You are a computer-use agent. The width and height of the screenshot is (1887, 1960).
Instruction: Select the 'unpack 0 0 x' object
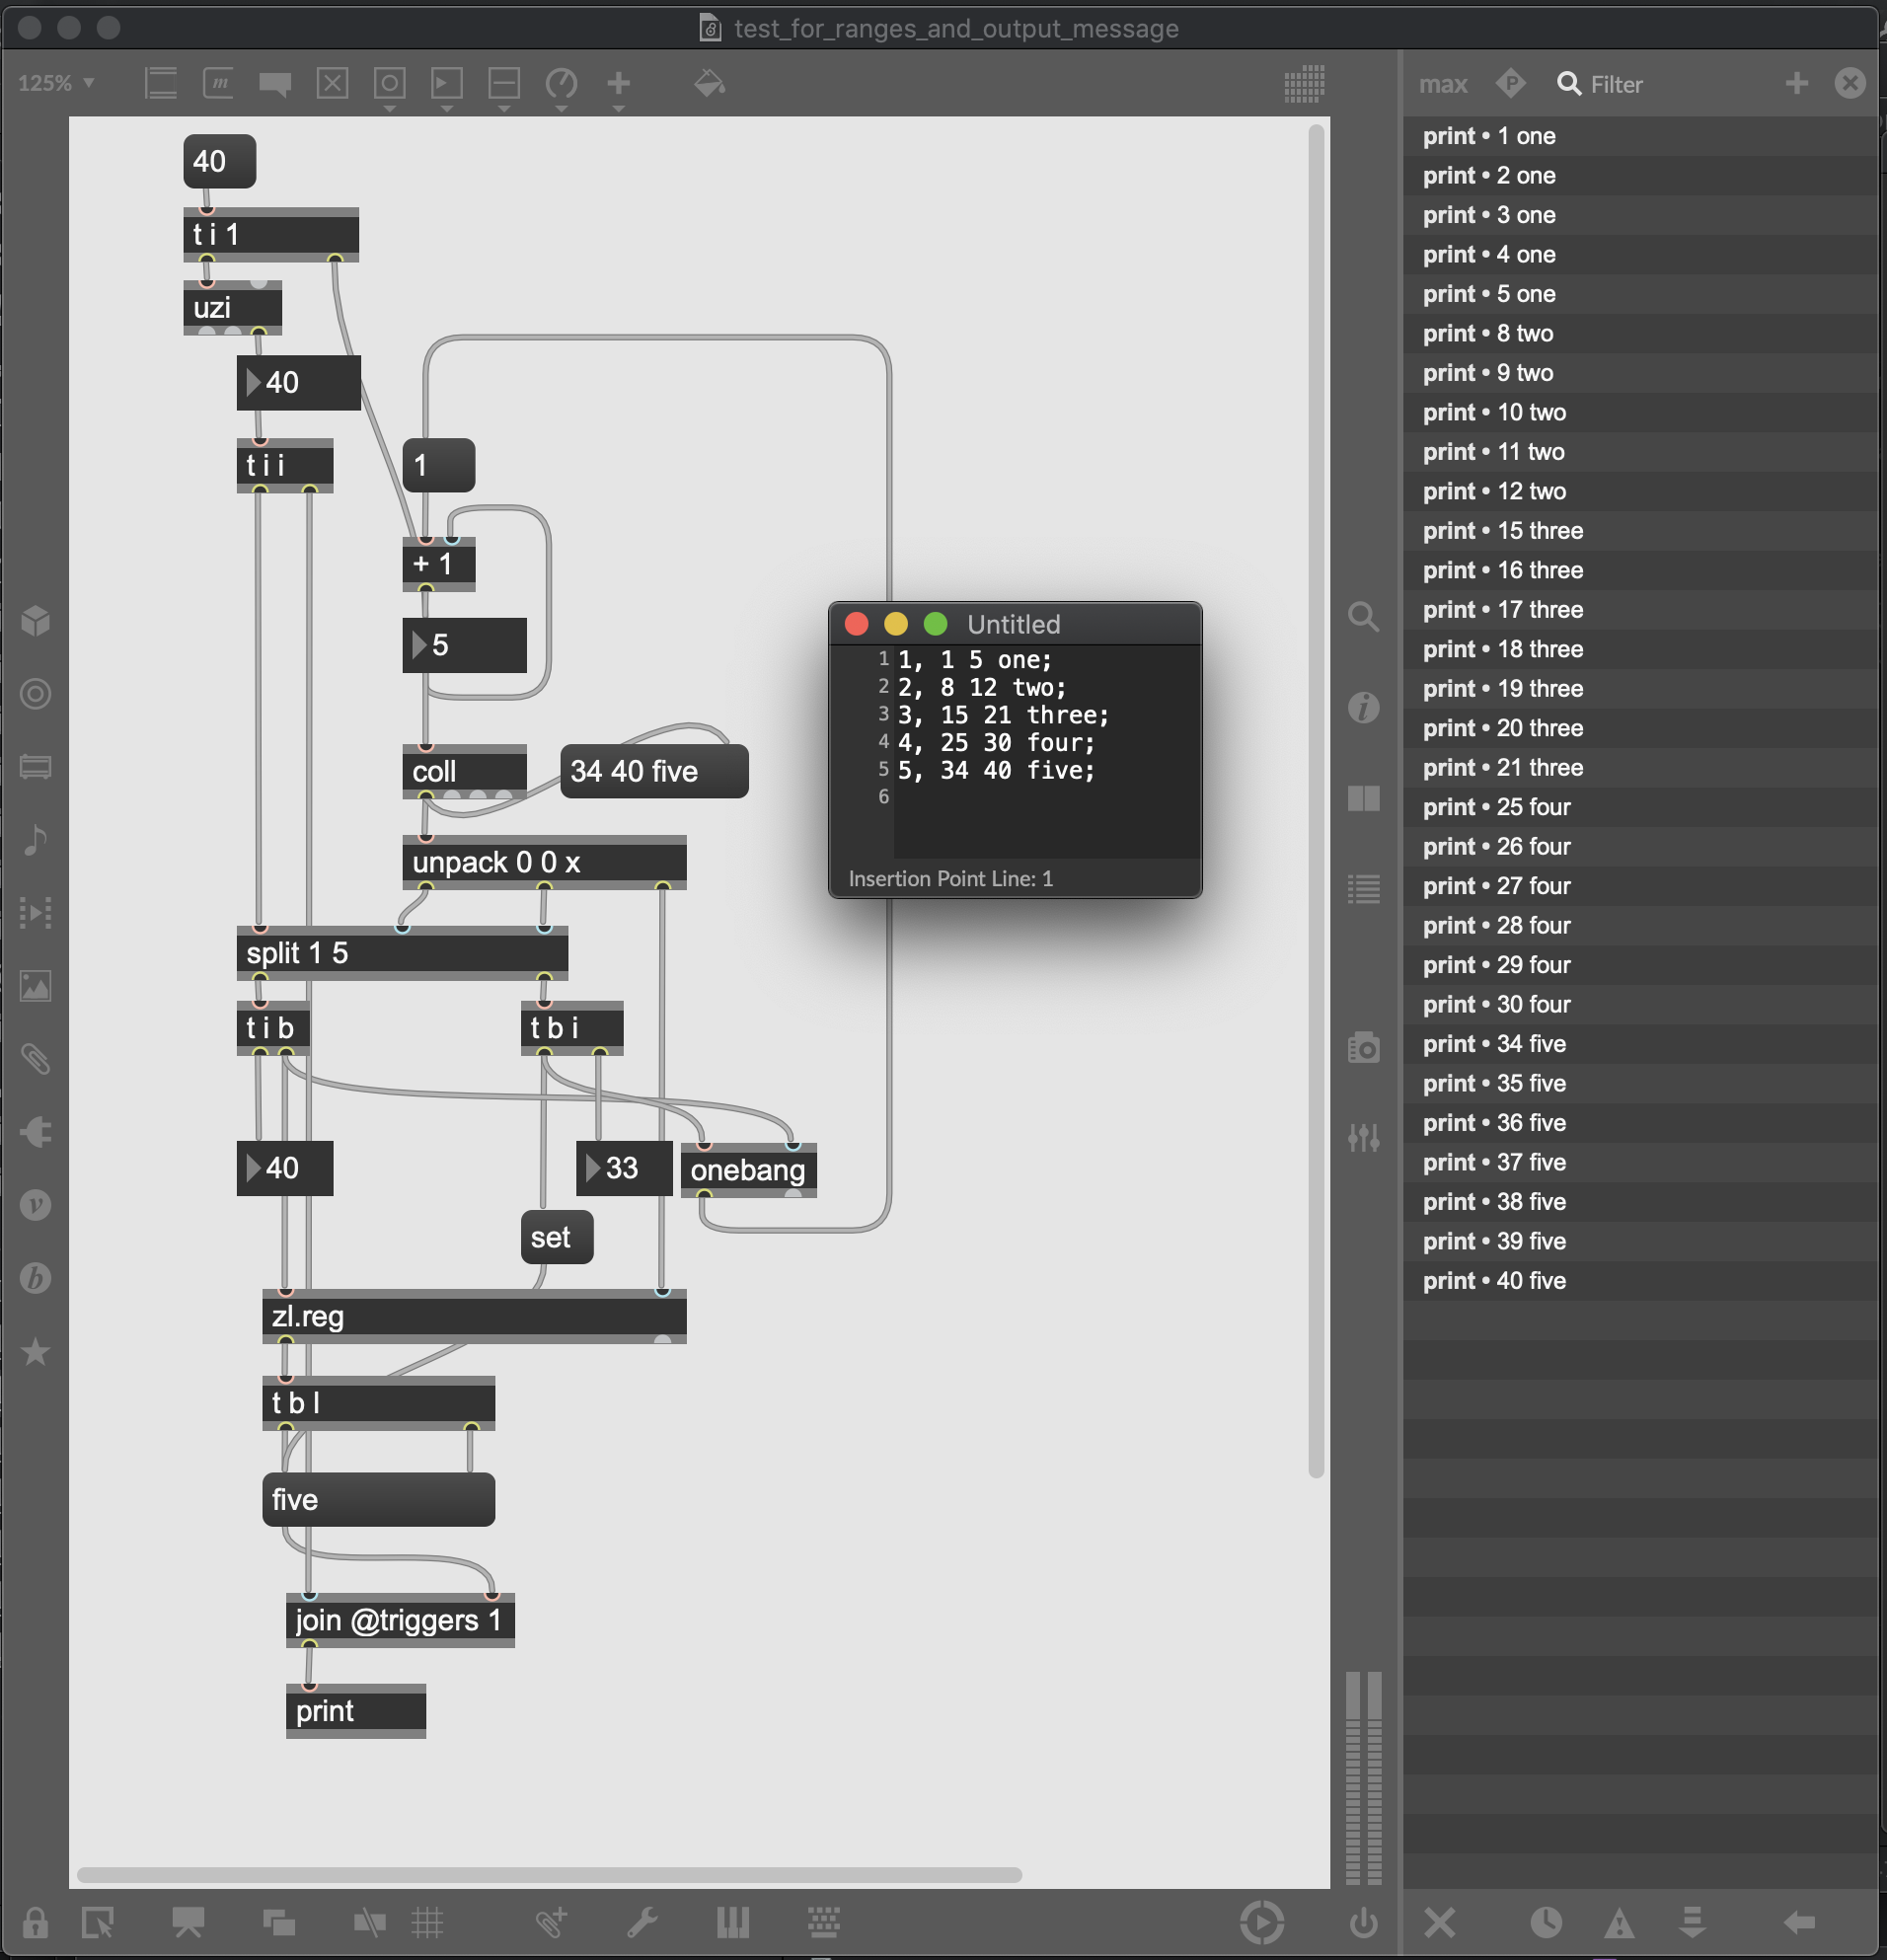click(x=544, y=862)
